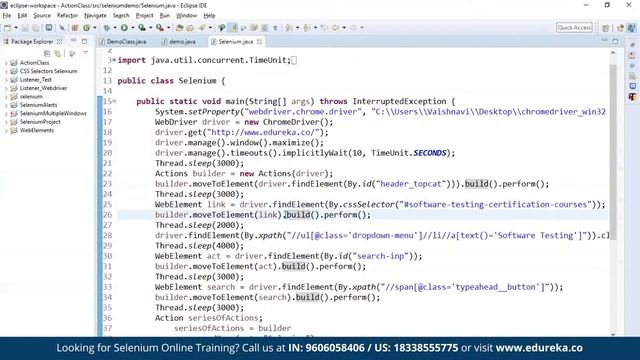Open the Coverage dropdown arrow

(150, 28)
